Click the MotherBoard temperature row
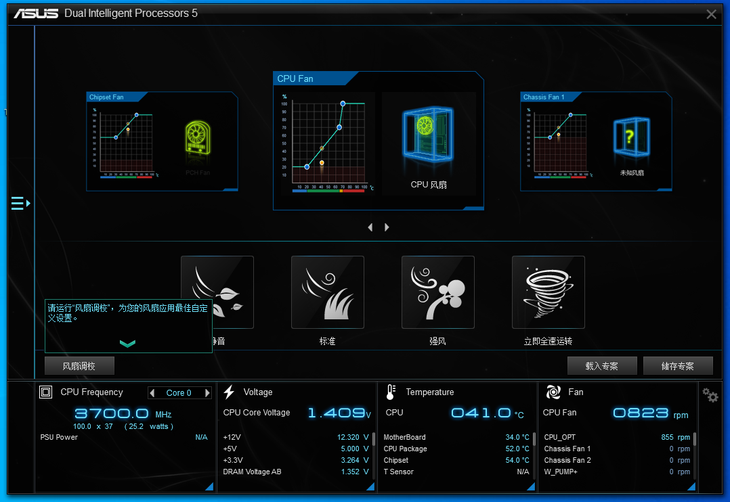This screenshot has height=502, width=730. pos(456,437)
